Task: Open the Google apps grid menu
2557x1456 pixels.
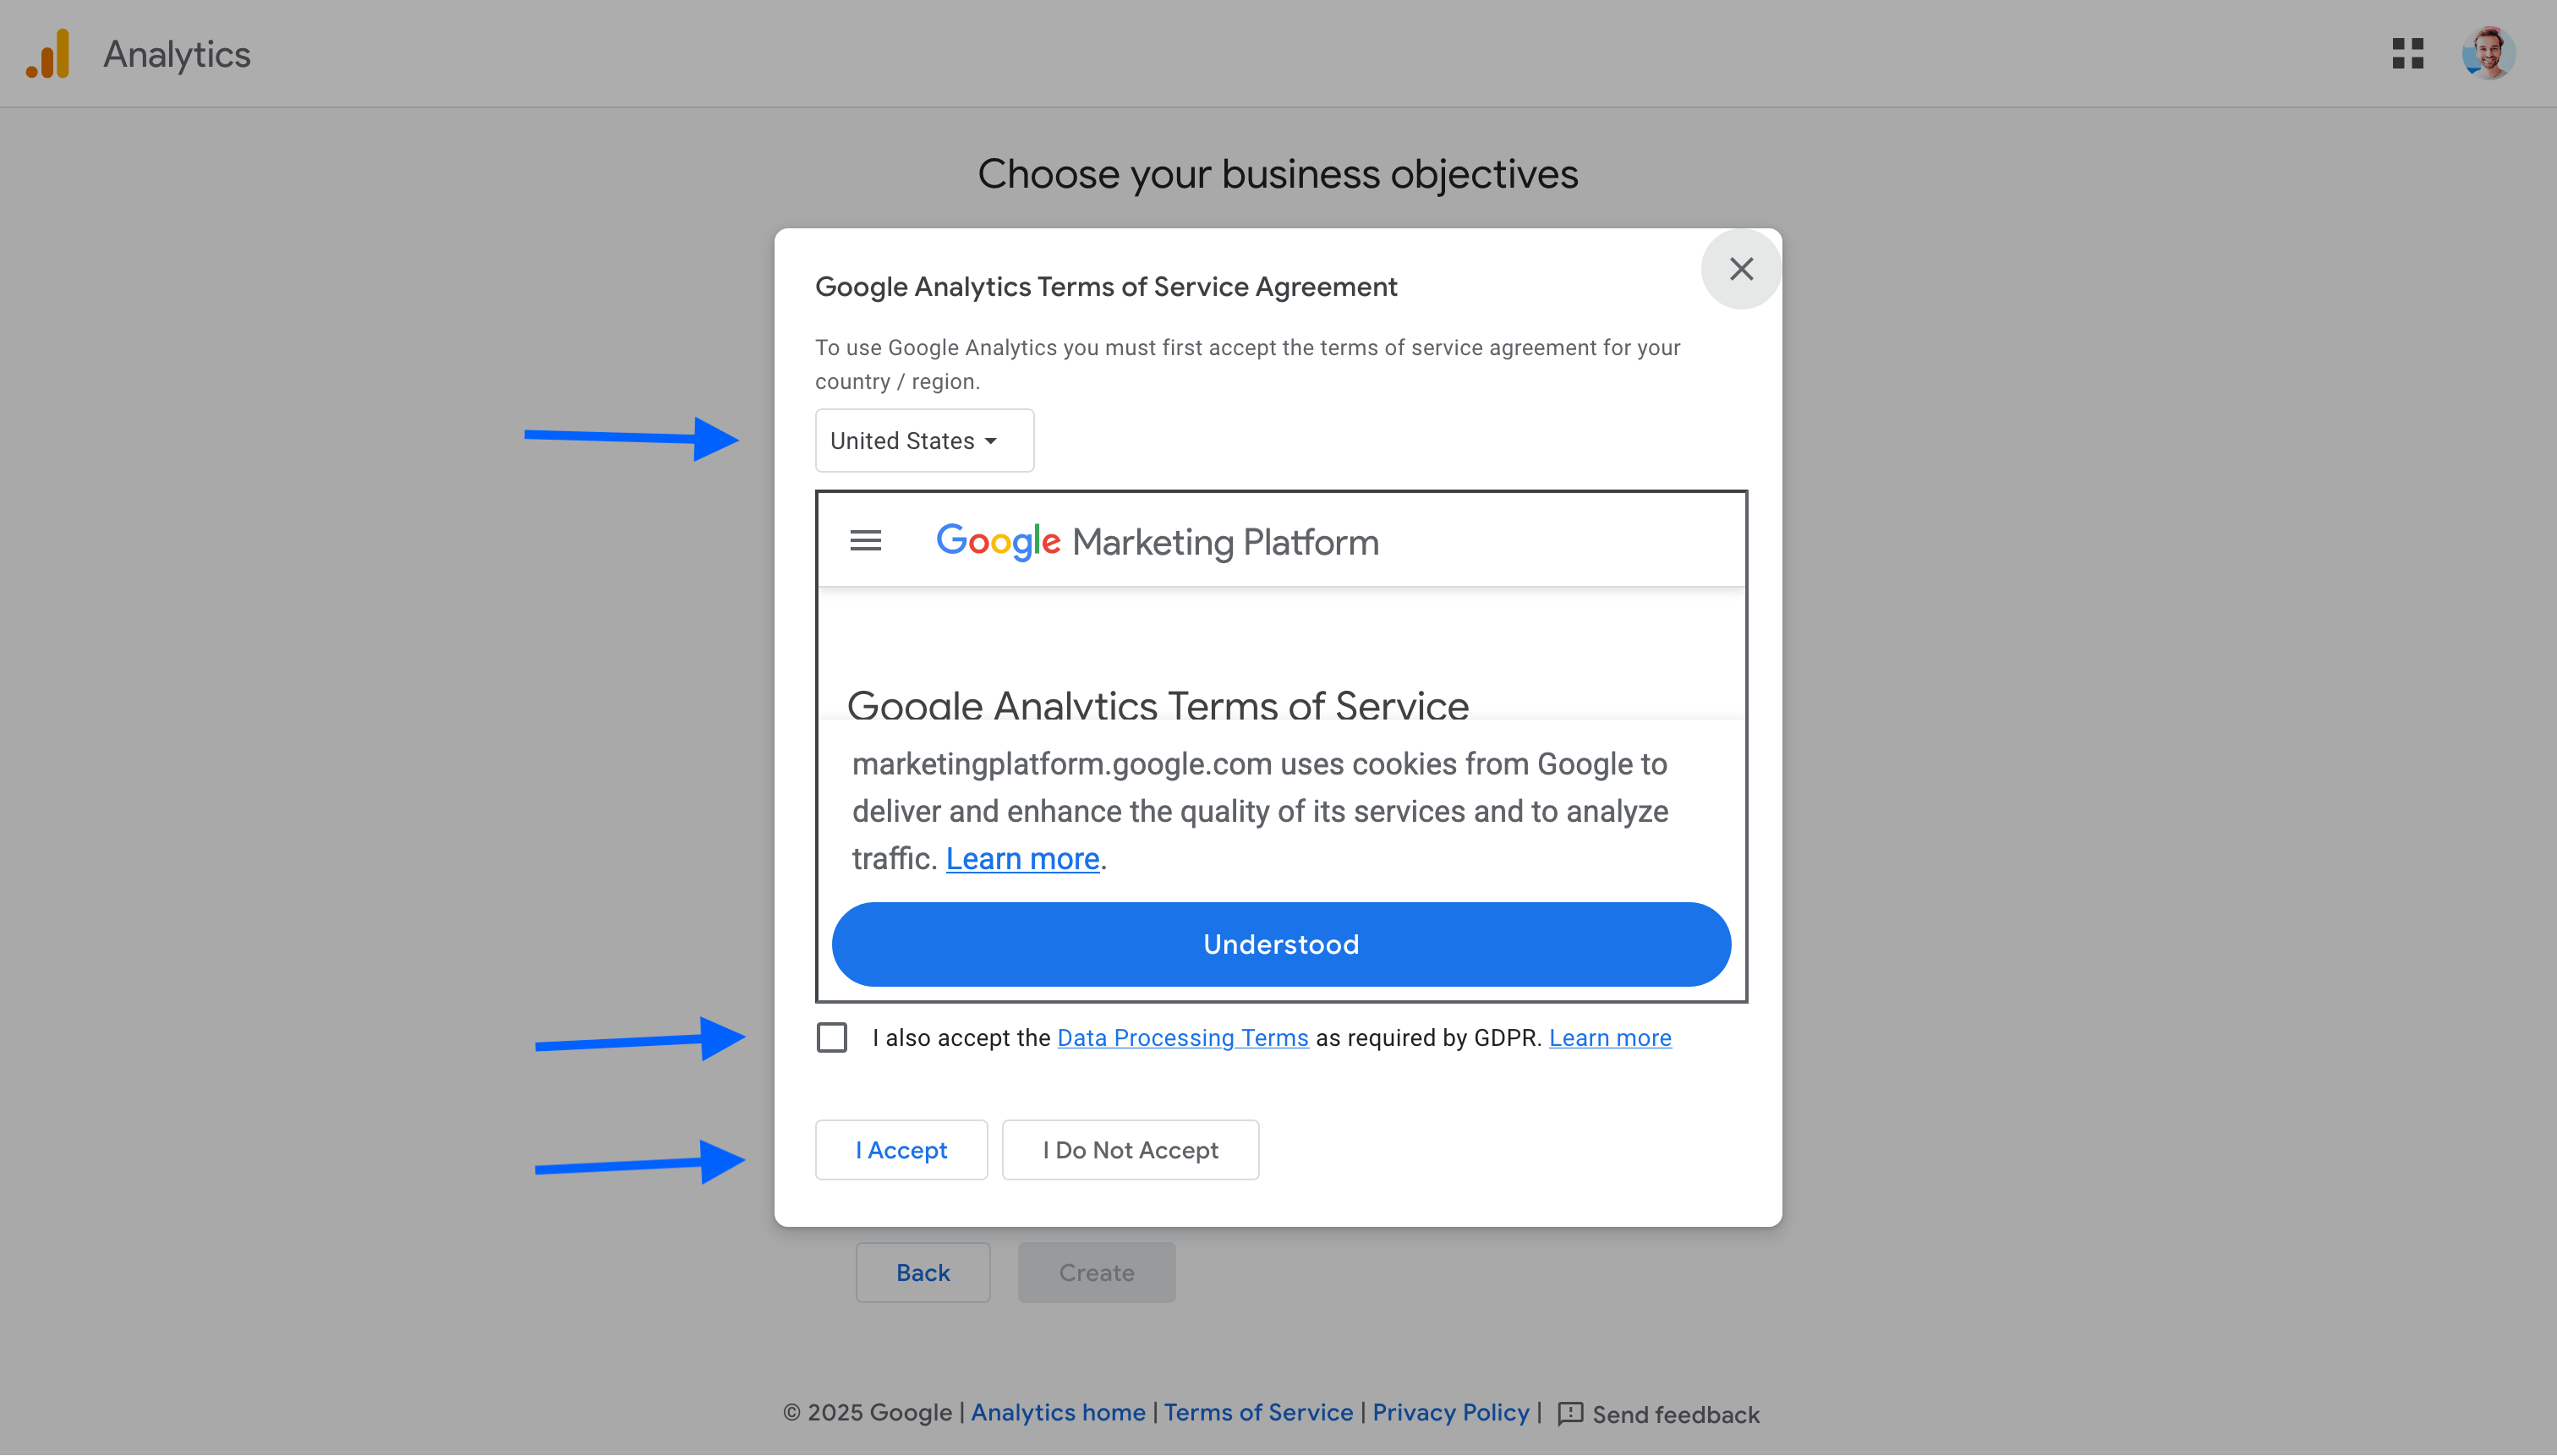Action: pyautogui.click(x=2407, y=51)
